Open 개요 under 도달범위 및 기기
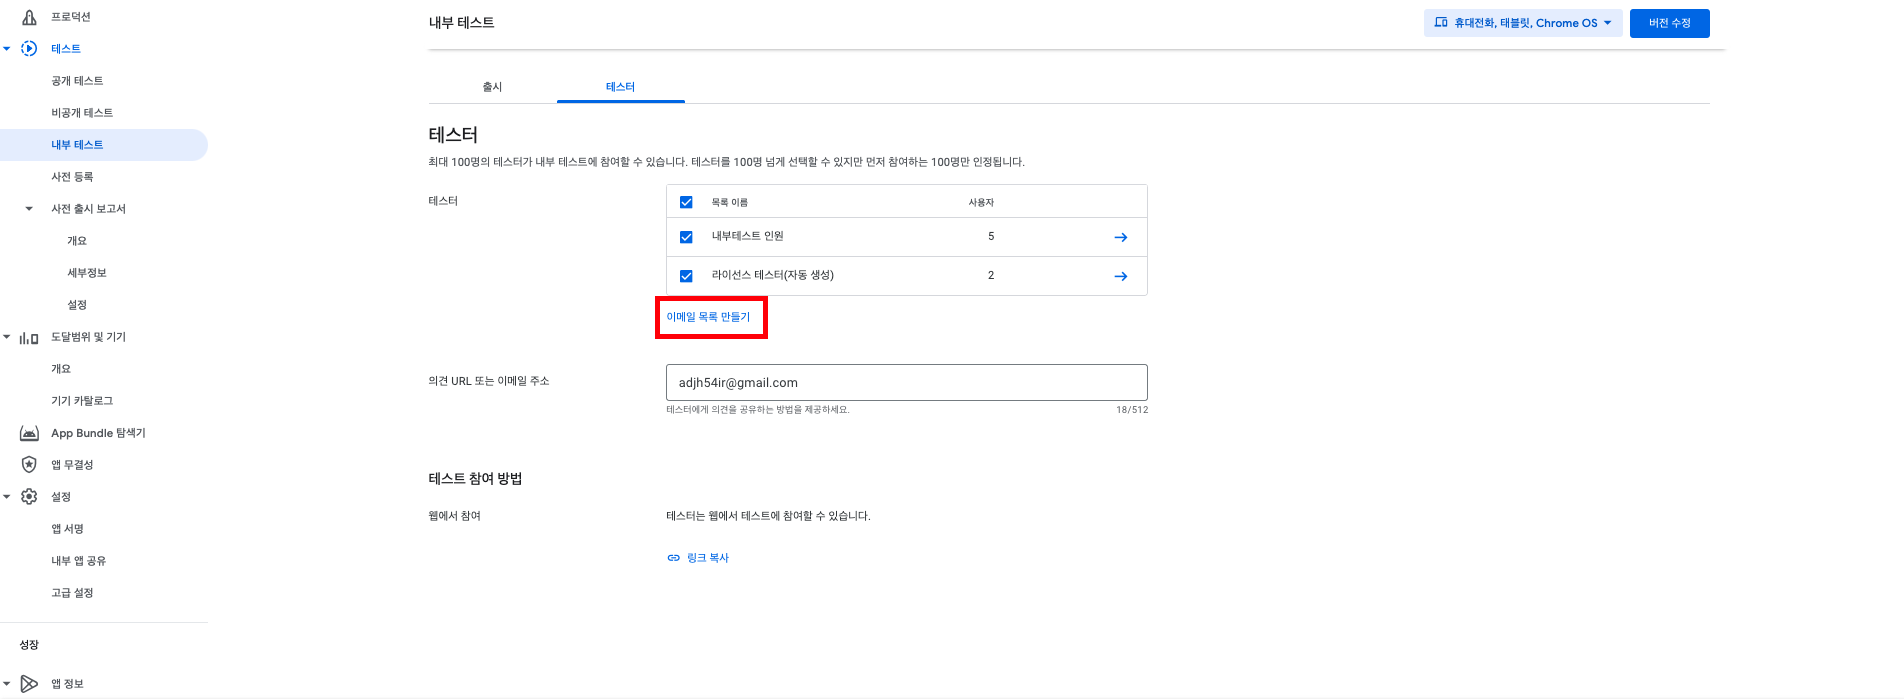Viewport: 1904px width, 699px height. (61, 369)
